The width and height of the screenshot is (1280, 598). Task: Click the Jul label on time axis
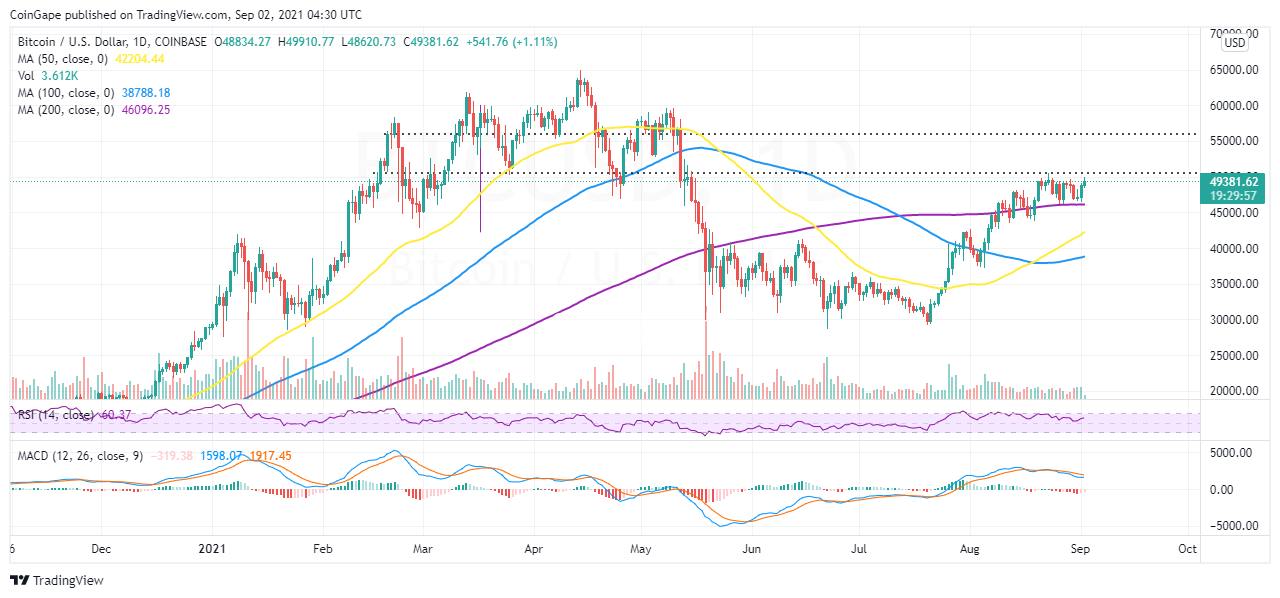[x=859, y=549]
